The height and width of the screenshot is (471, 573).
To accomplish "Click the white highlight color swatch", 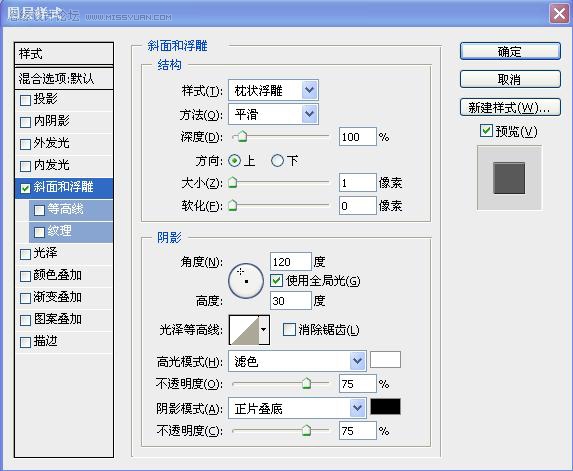I will click(385, 359).
